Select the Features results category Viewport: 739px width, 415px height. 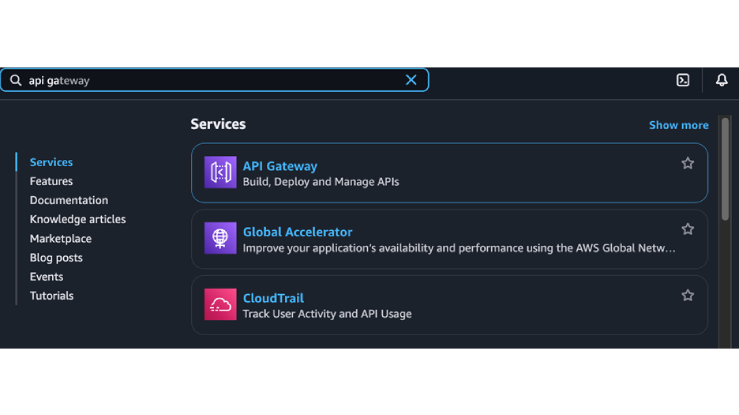pos(51,181)
